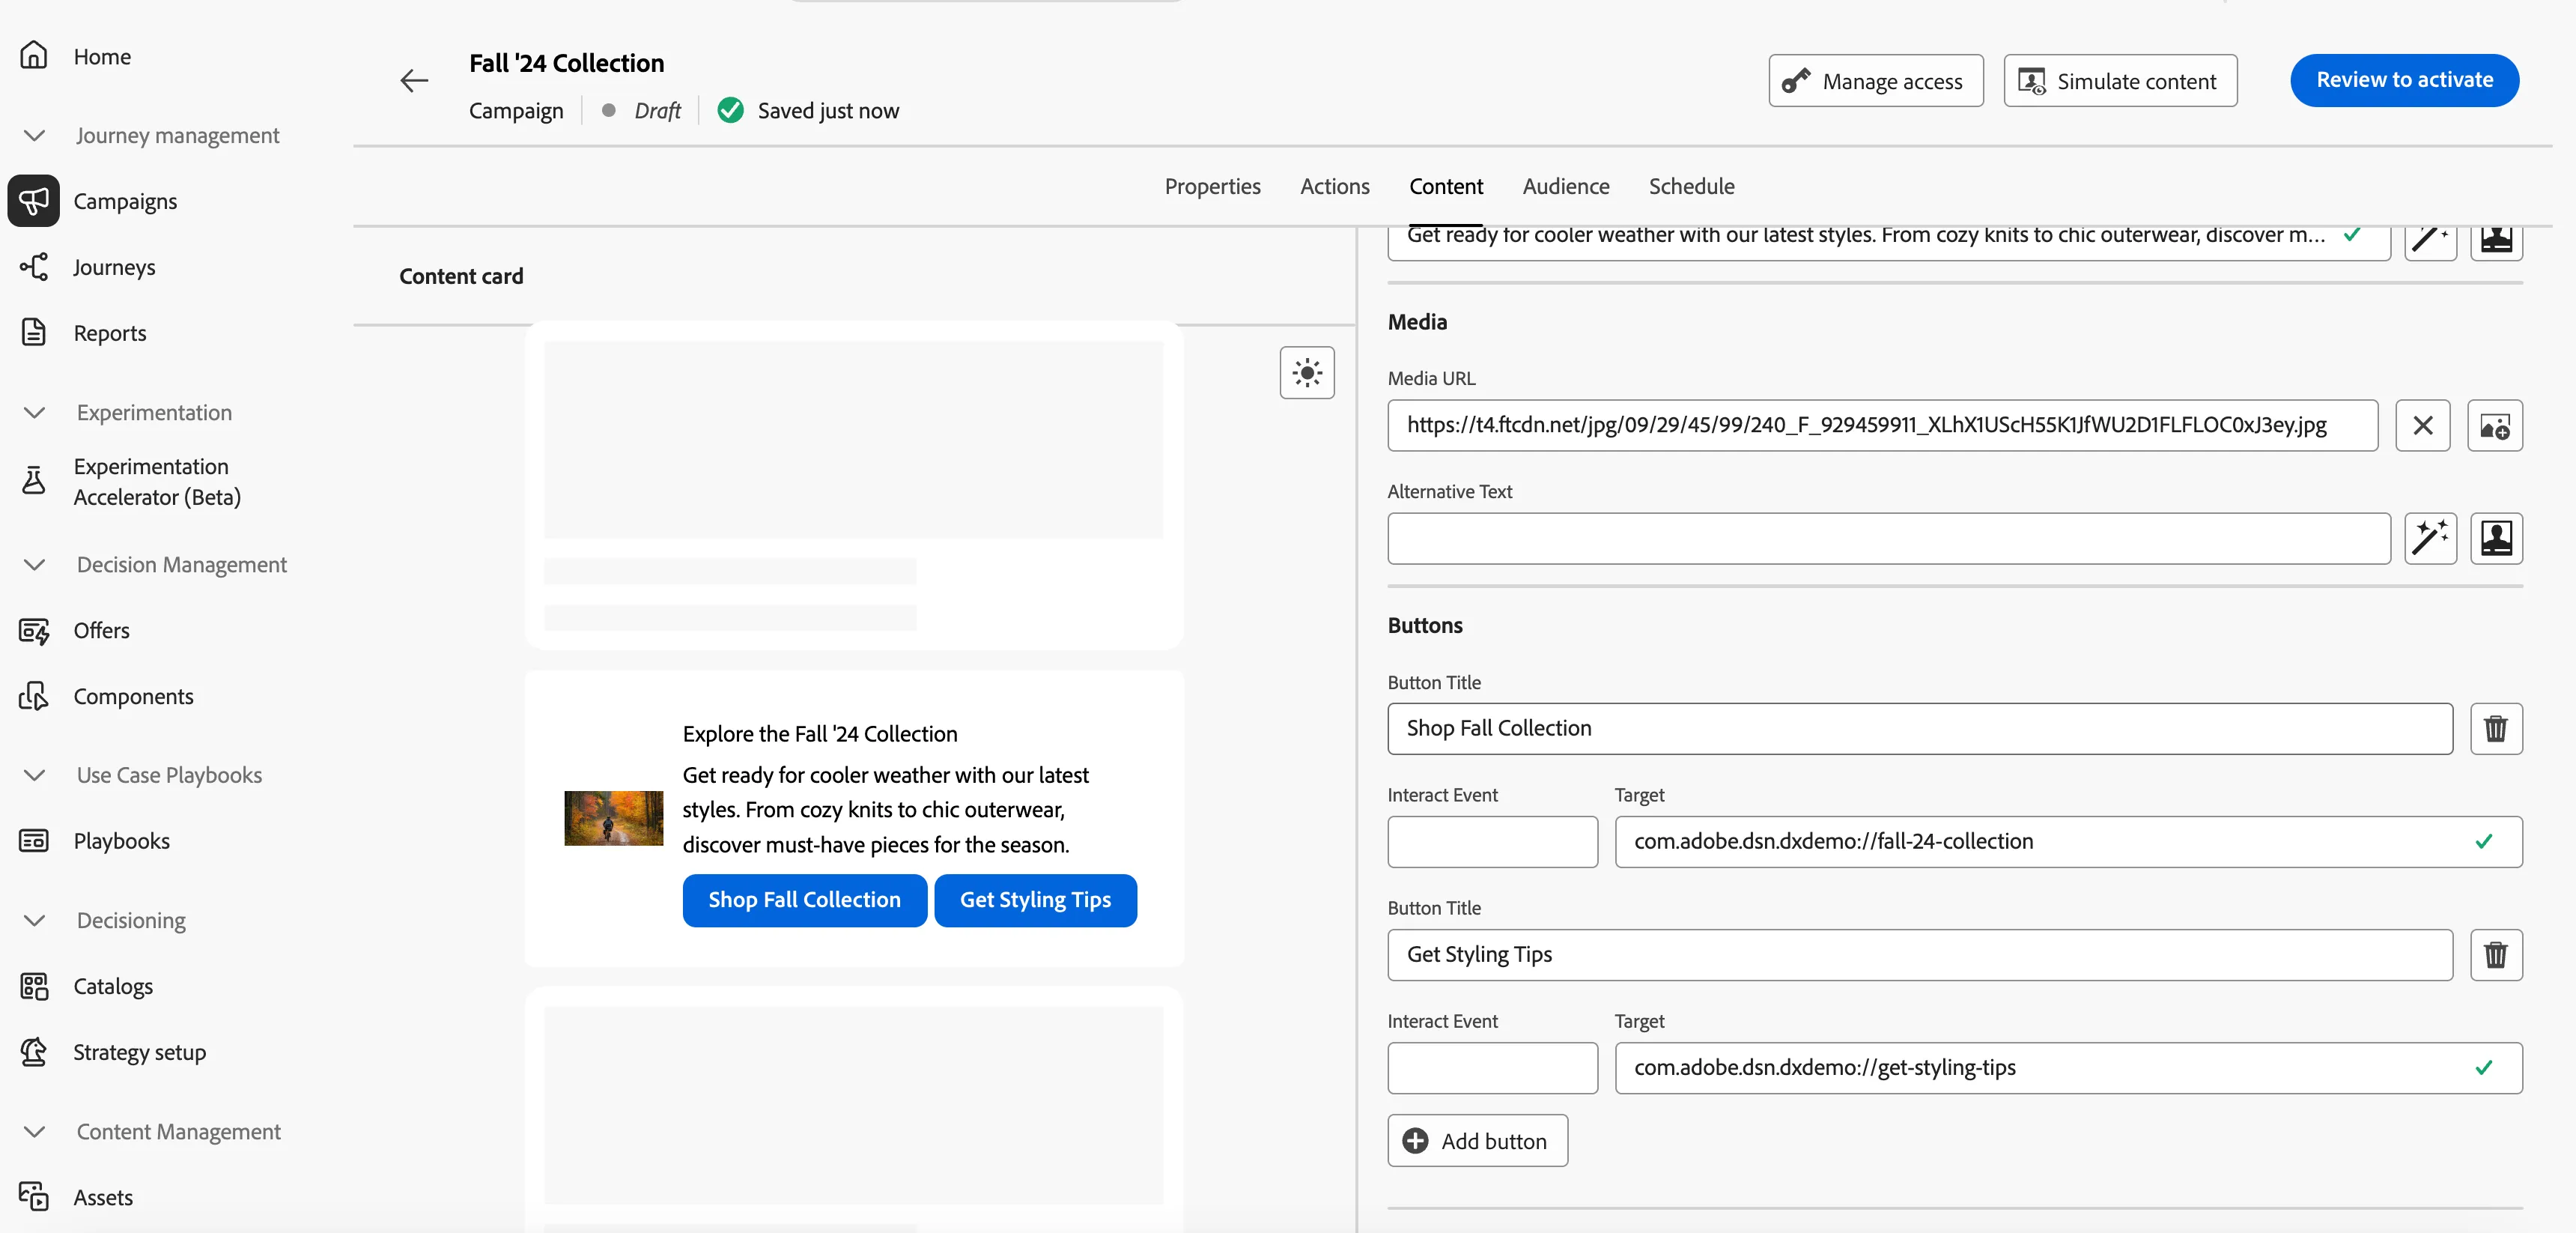
Task: Click Target field containing get-styling-tips
Action: 2068,1068
